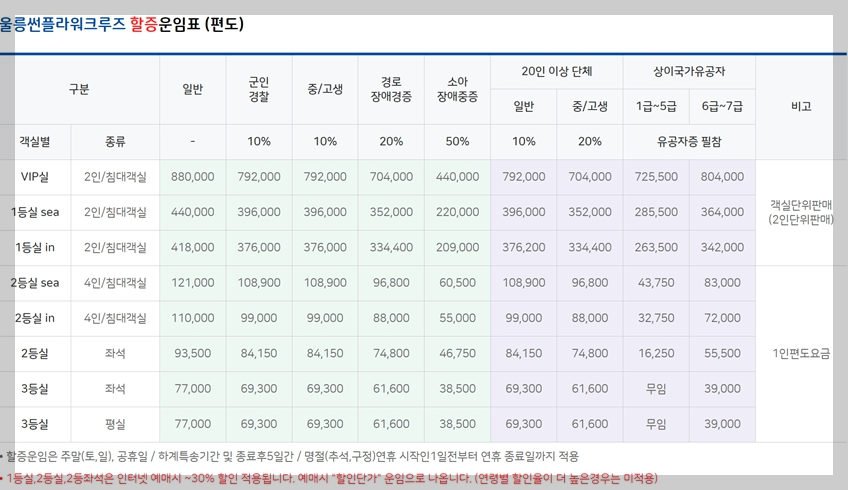Click the 객실단위판매 (2인단위판매) remark
Image resolution: width=848 pixels, height=490 pixels.
pos(801,212)
